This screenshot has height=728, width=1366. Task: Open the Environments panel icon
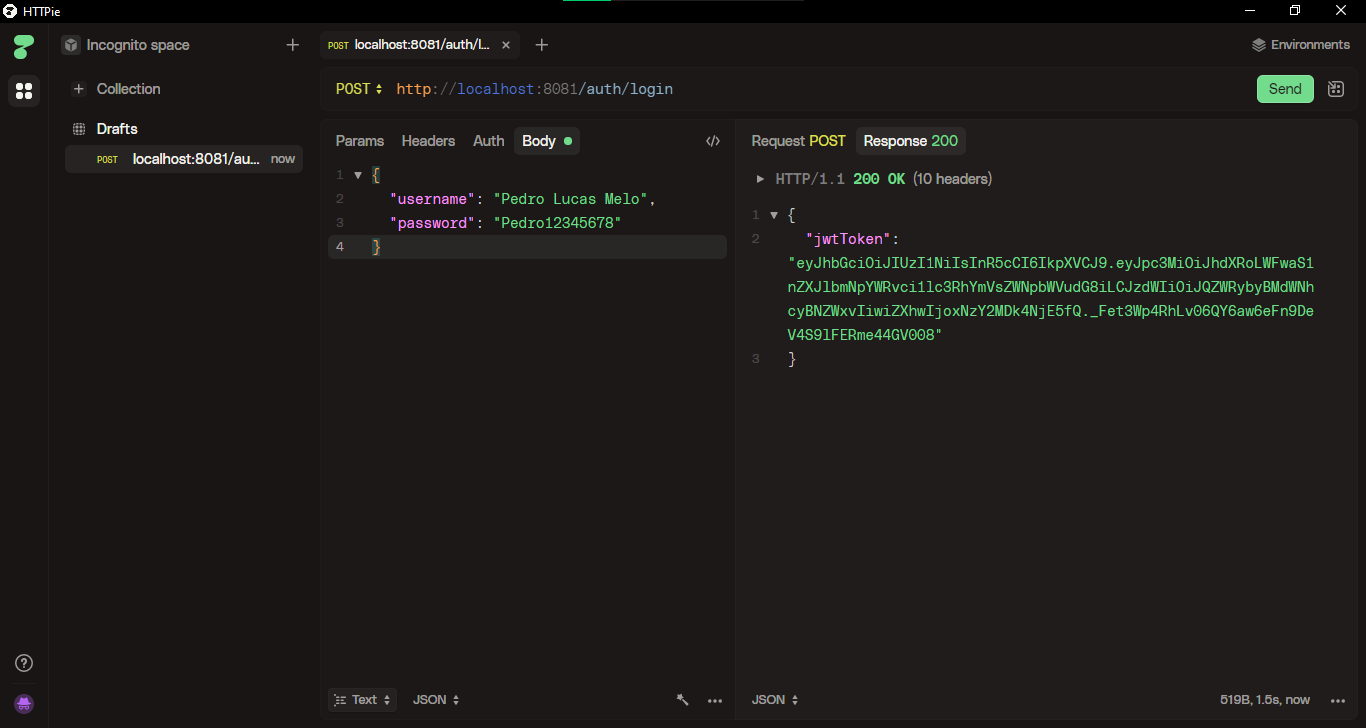click(1258, 44)
